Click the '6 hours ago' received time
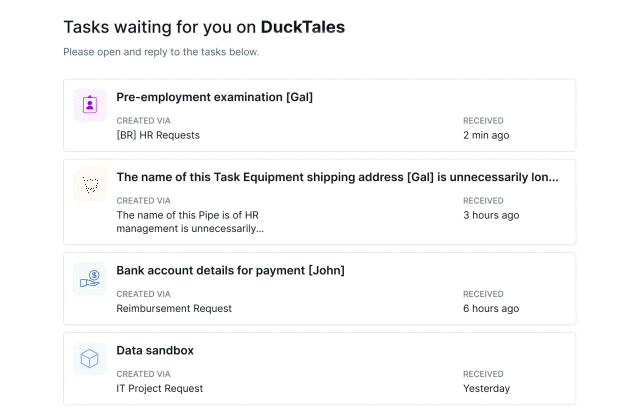This screenshot has width=640, height=420. 491,309
